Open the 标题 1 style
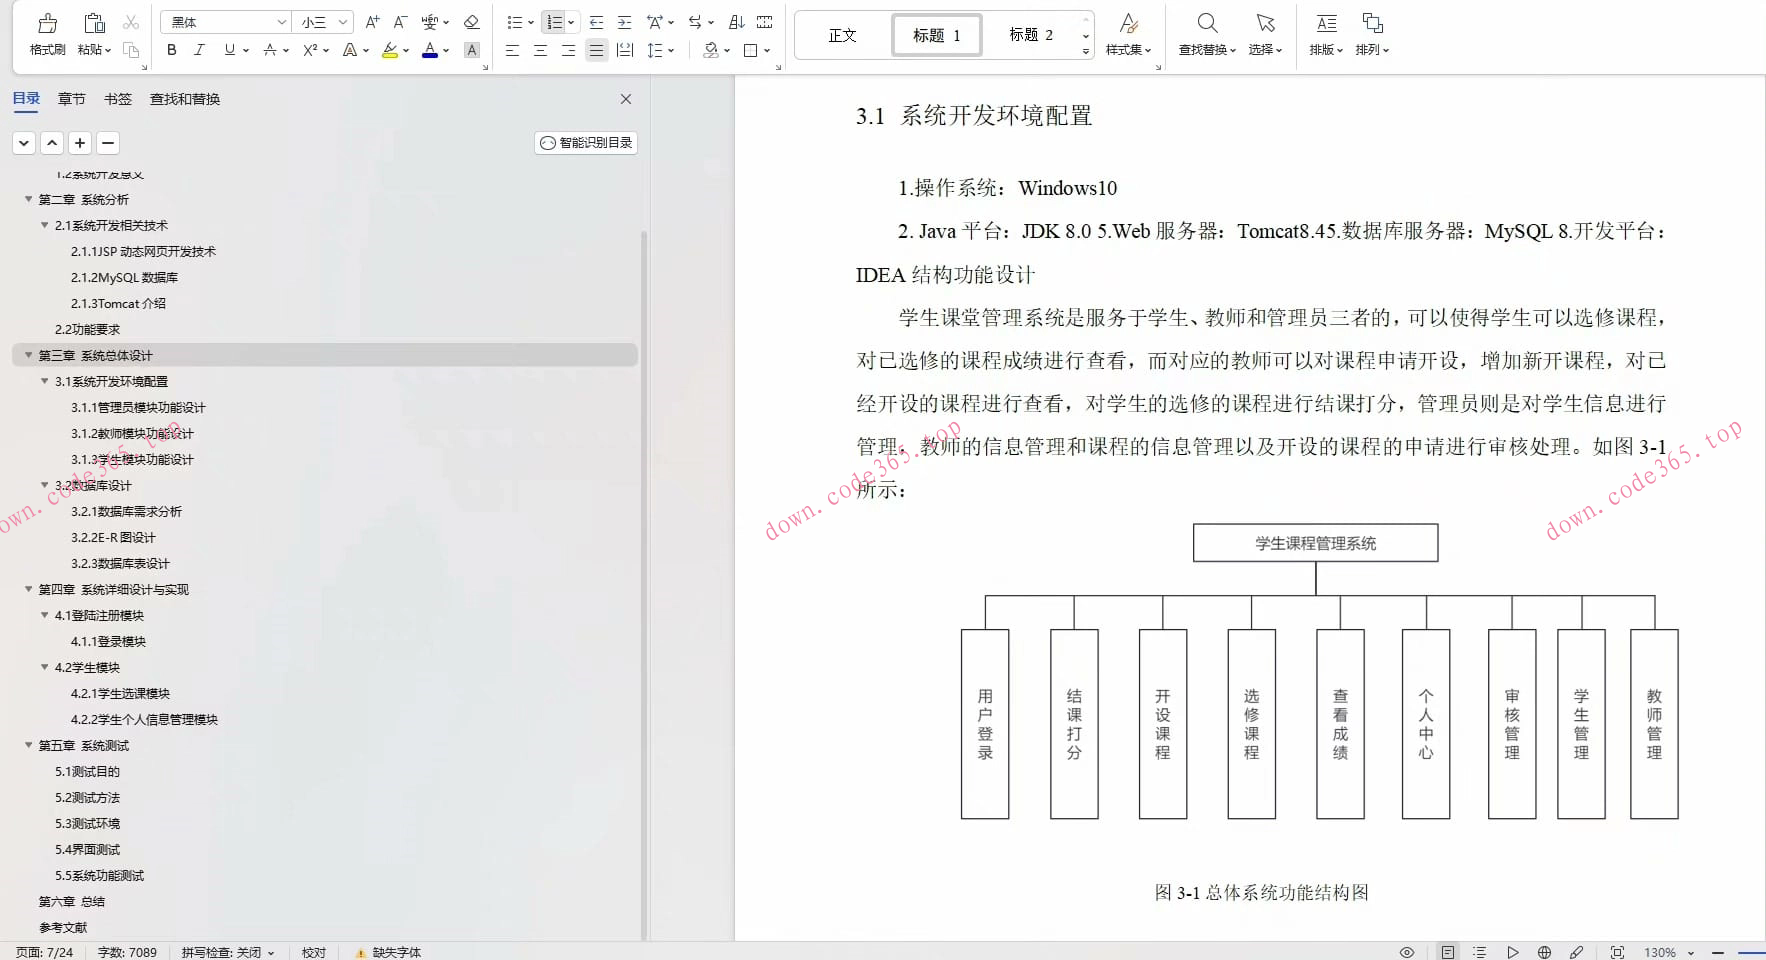 click(936, 34)
